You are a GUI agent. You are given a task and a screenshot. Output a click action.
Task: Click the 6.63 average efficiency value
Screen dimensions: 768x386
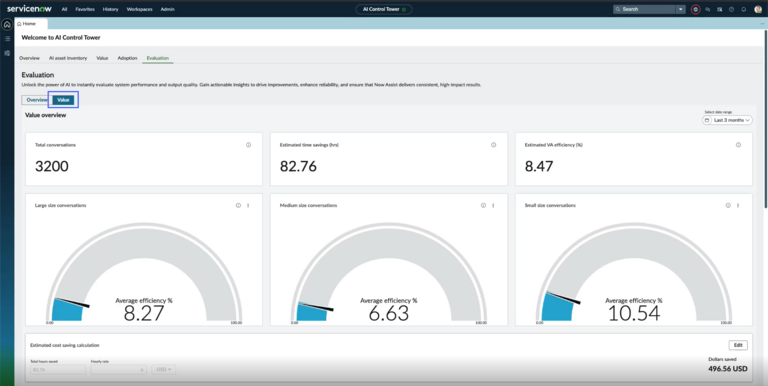click(389, 314)
